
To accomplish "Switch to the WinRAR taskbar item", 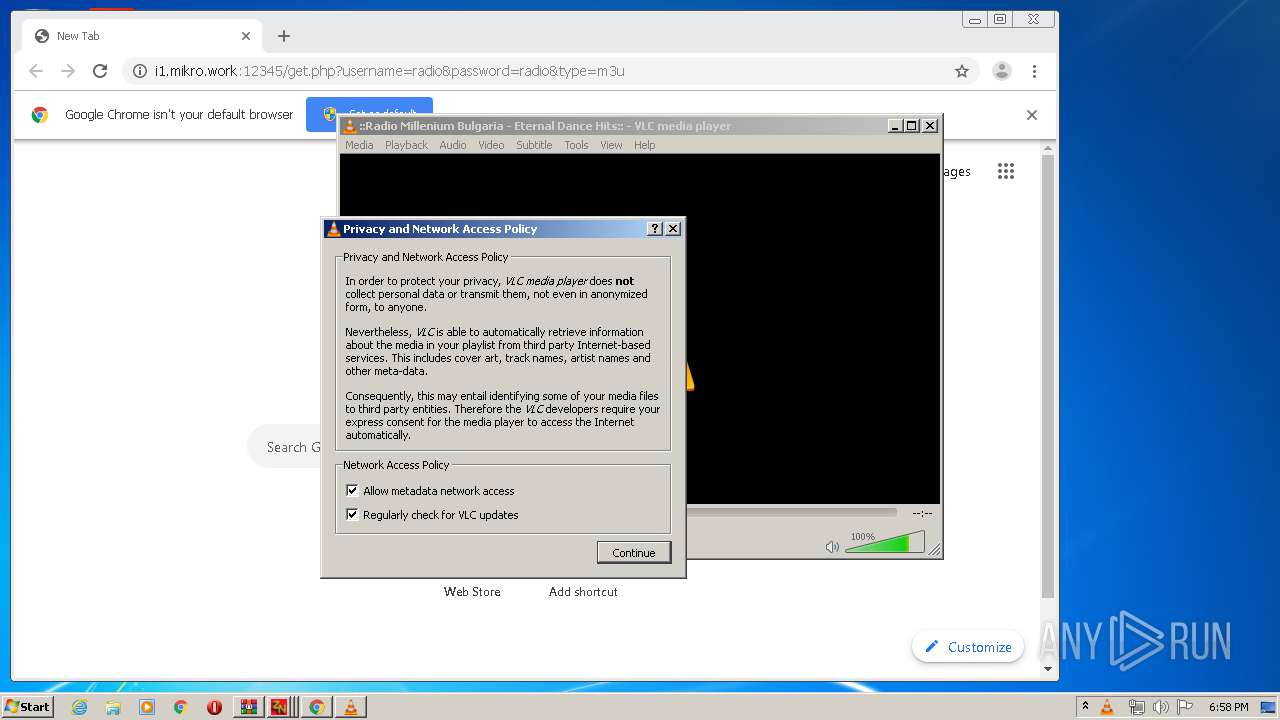I will (249, 707).
